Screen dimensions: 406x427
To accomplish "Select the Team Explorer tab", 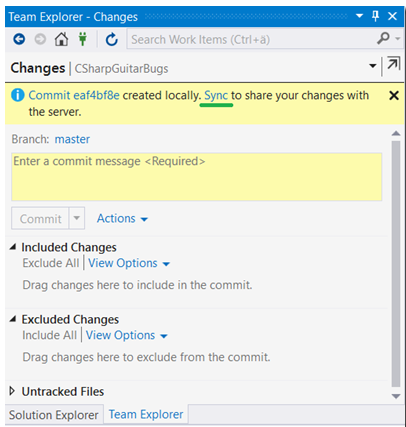I will [146, 414].
